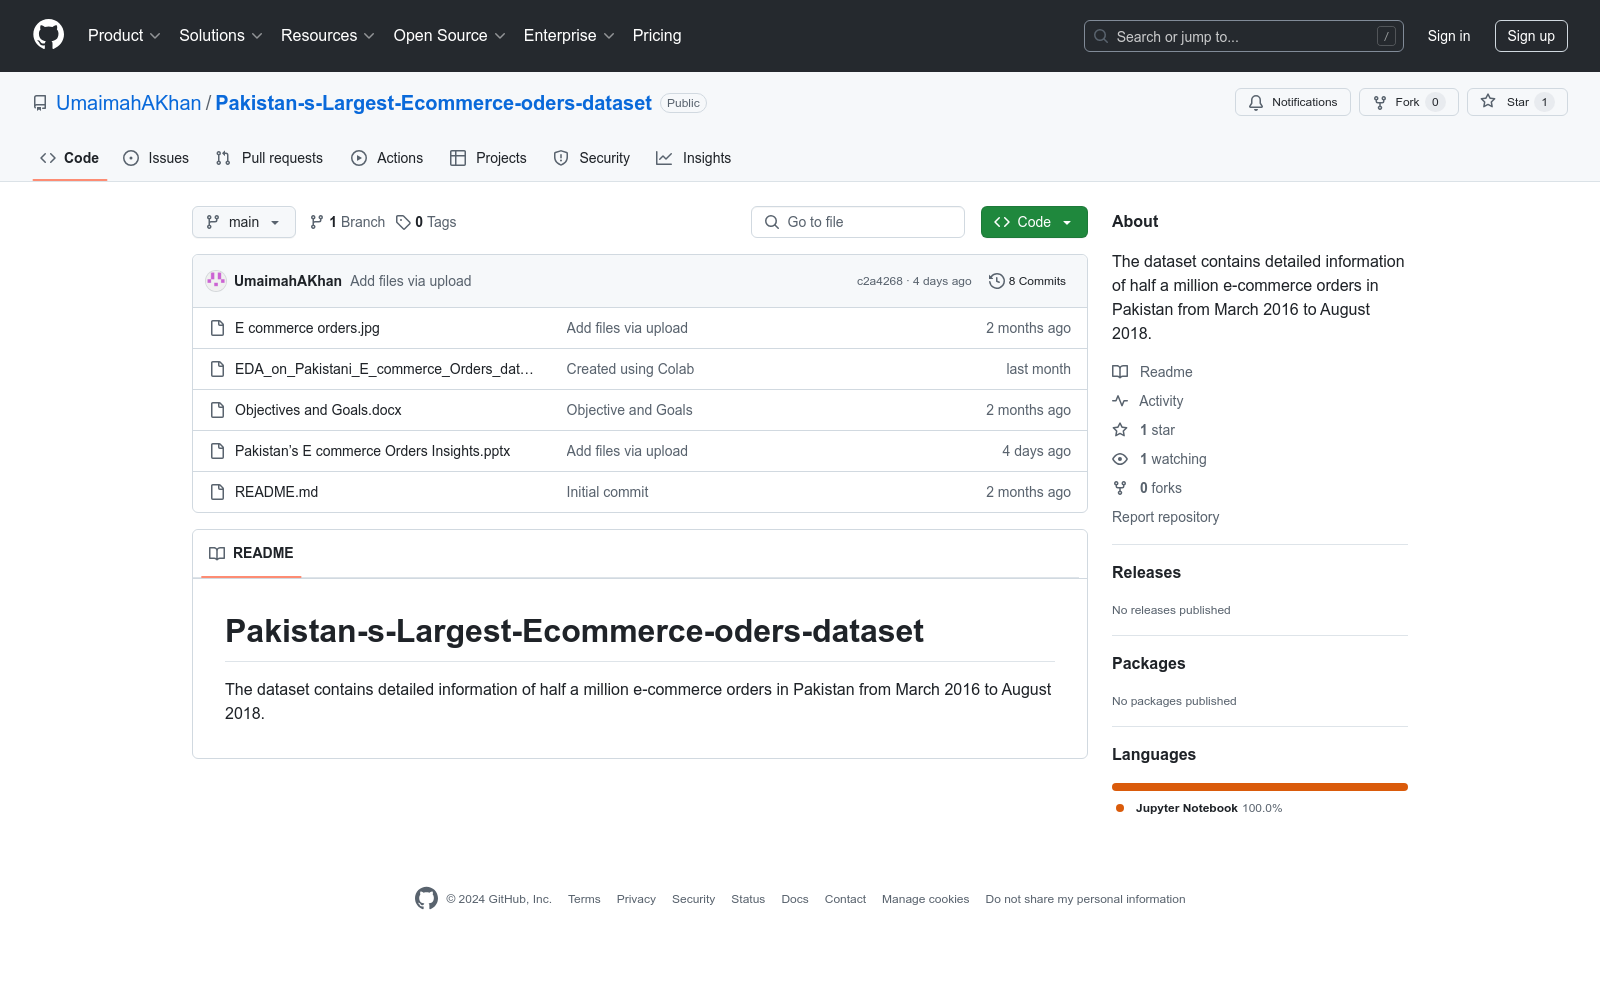Click Report repository link

pos(1165,517)
